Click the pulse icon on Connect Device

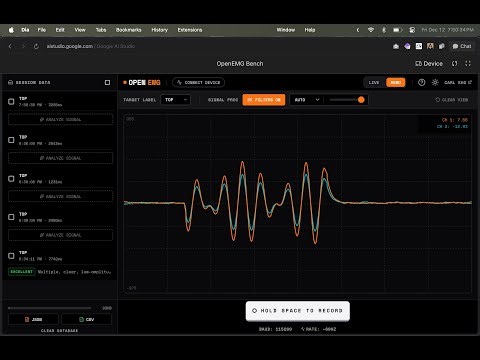pos(179,82)
